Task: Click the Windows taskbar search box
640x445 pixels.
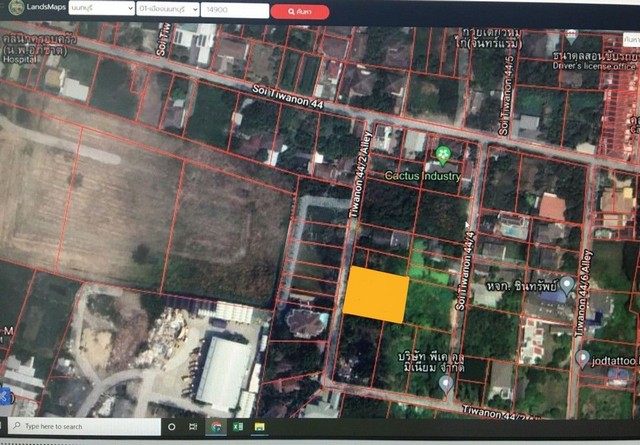Action: coord(80,426)
